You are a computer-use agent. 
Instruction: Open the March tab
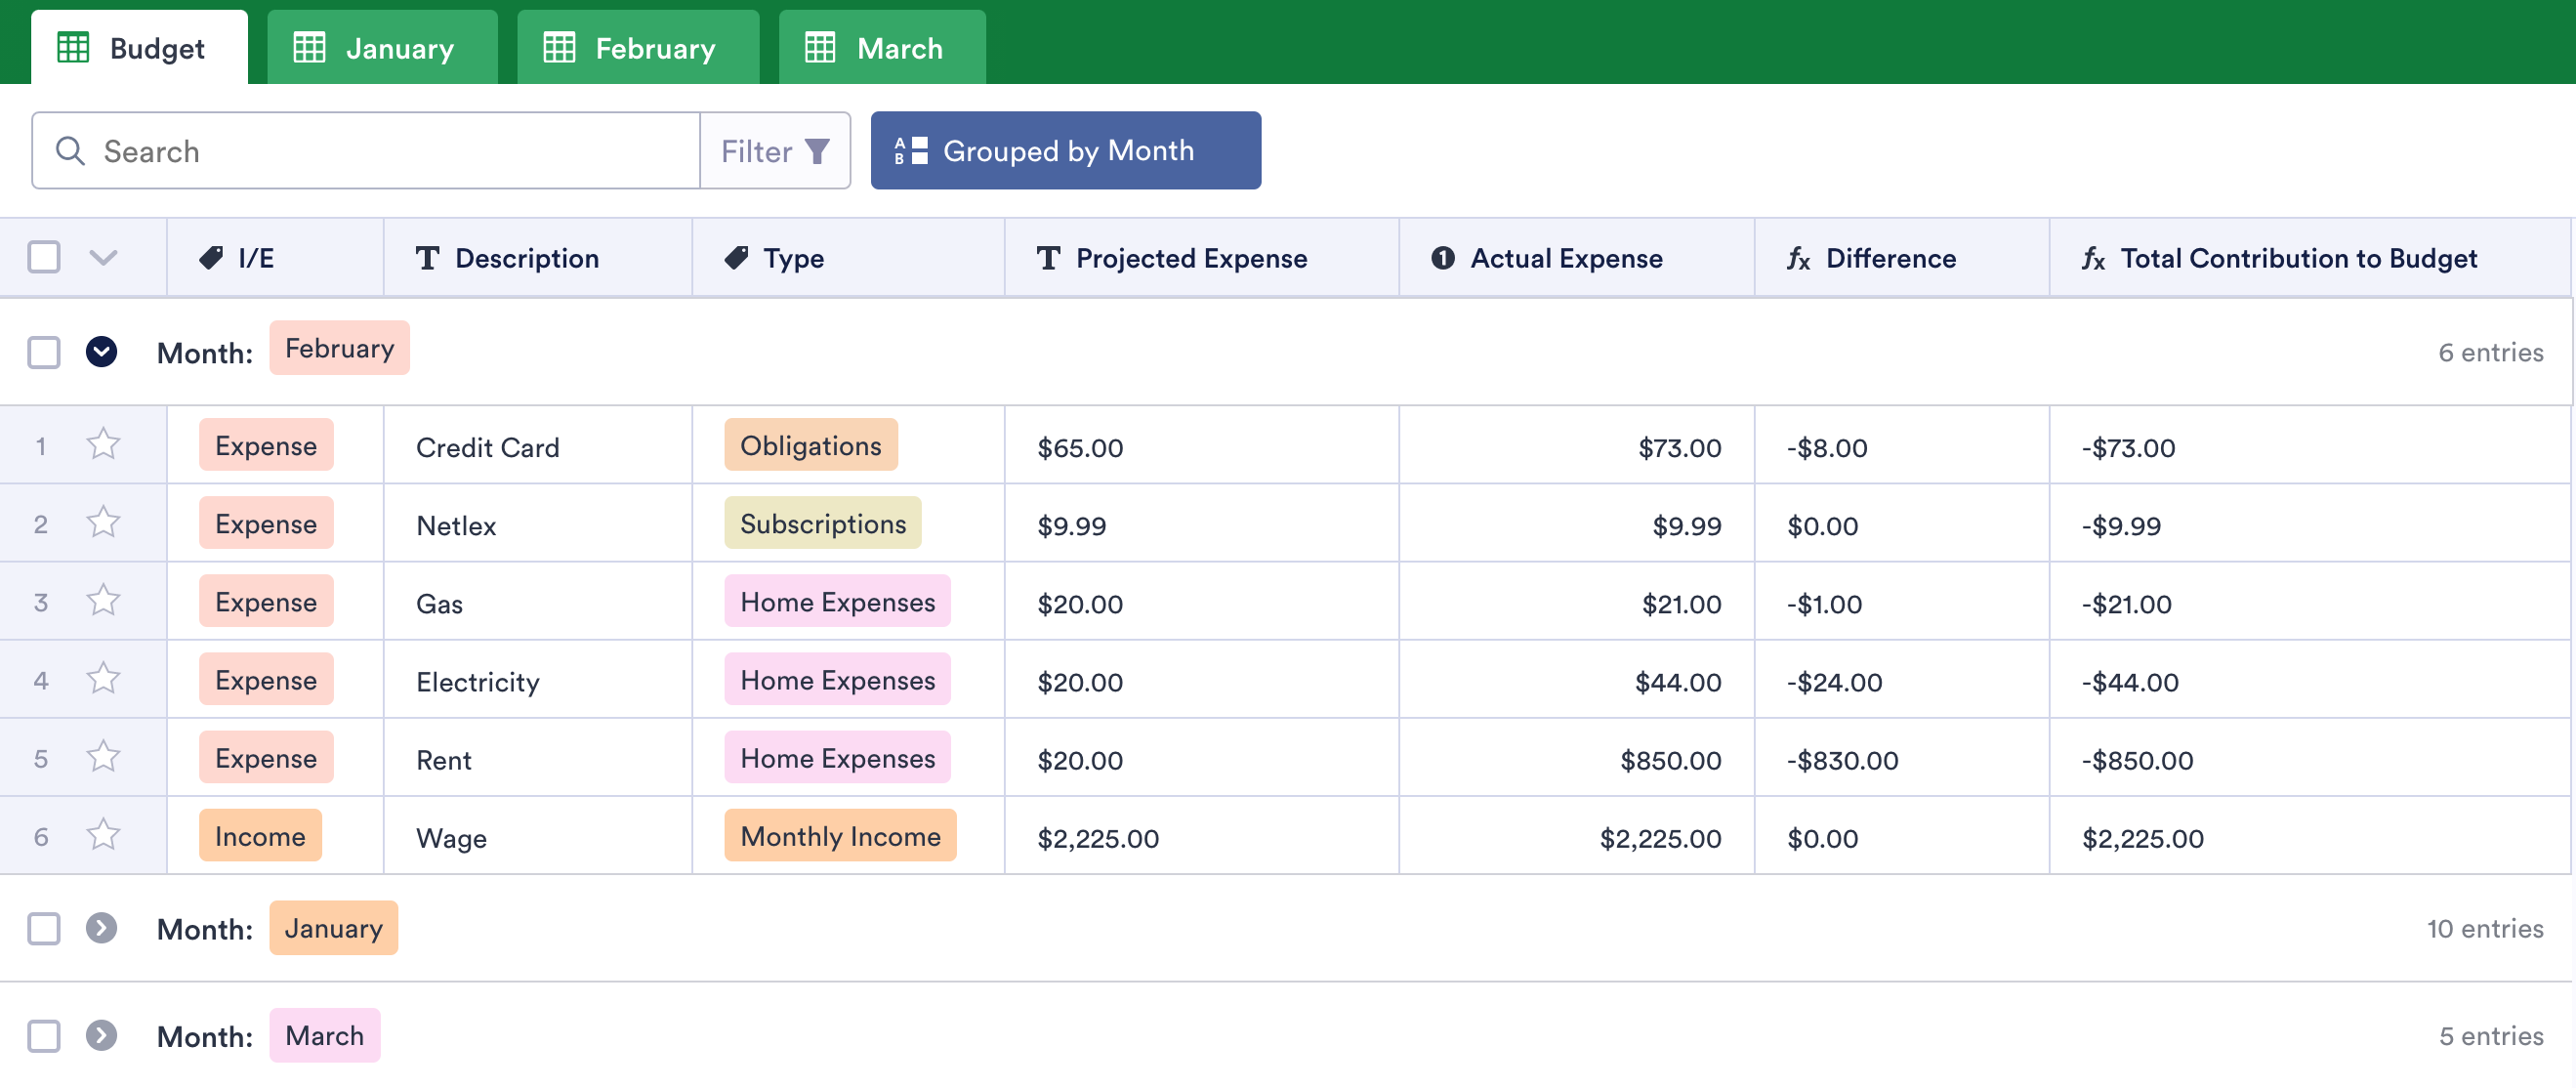pyautogui.click(x=881, y=48)
